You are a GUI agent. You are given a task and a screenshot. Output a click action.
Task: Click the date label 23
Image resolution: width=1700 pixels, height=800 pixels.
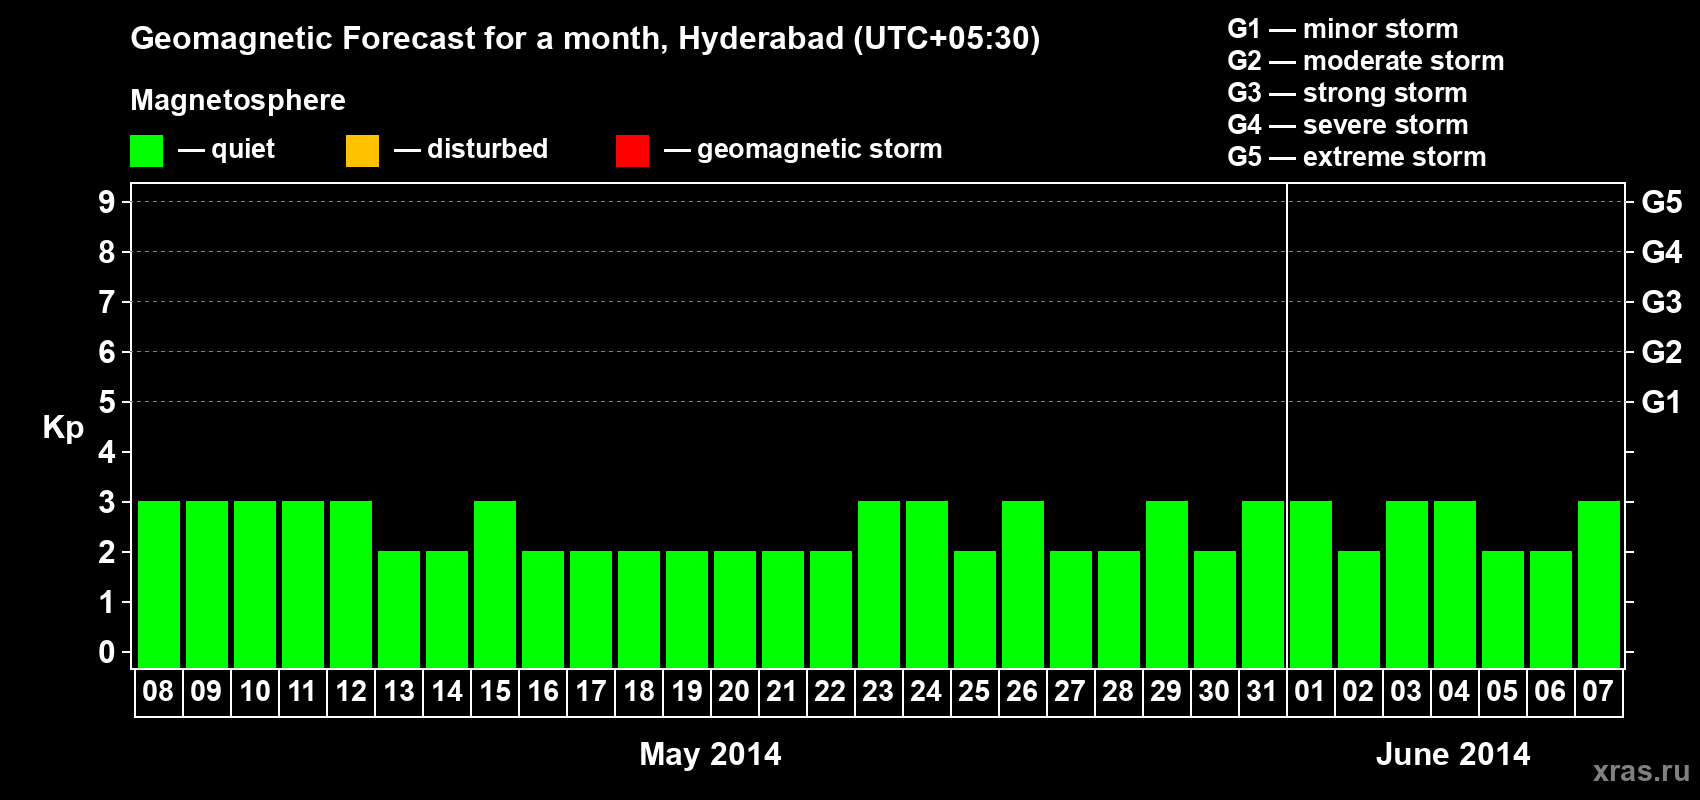click(878, 691)
